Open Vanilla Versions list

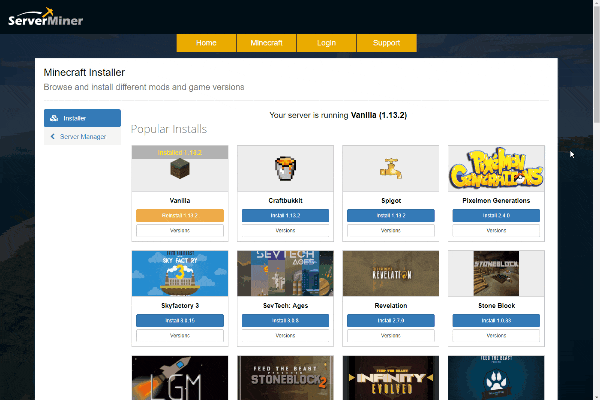pos(180,230)
